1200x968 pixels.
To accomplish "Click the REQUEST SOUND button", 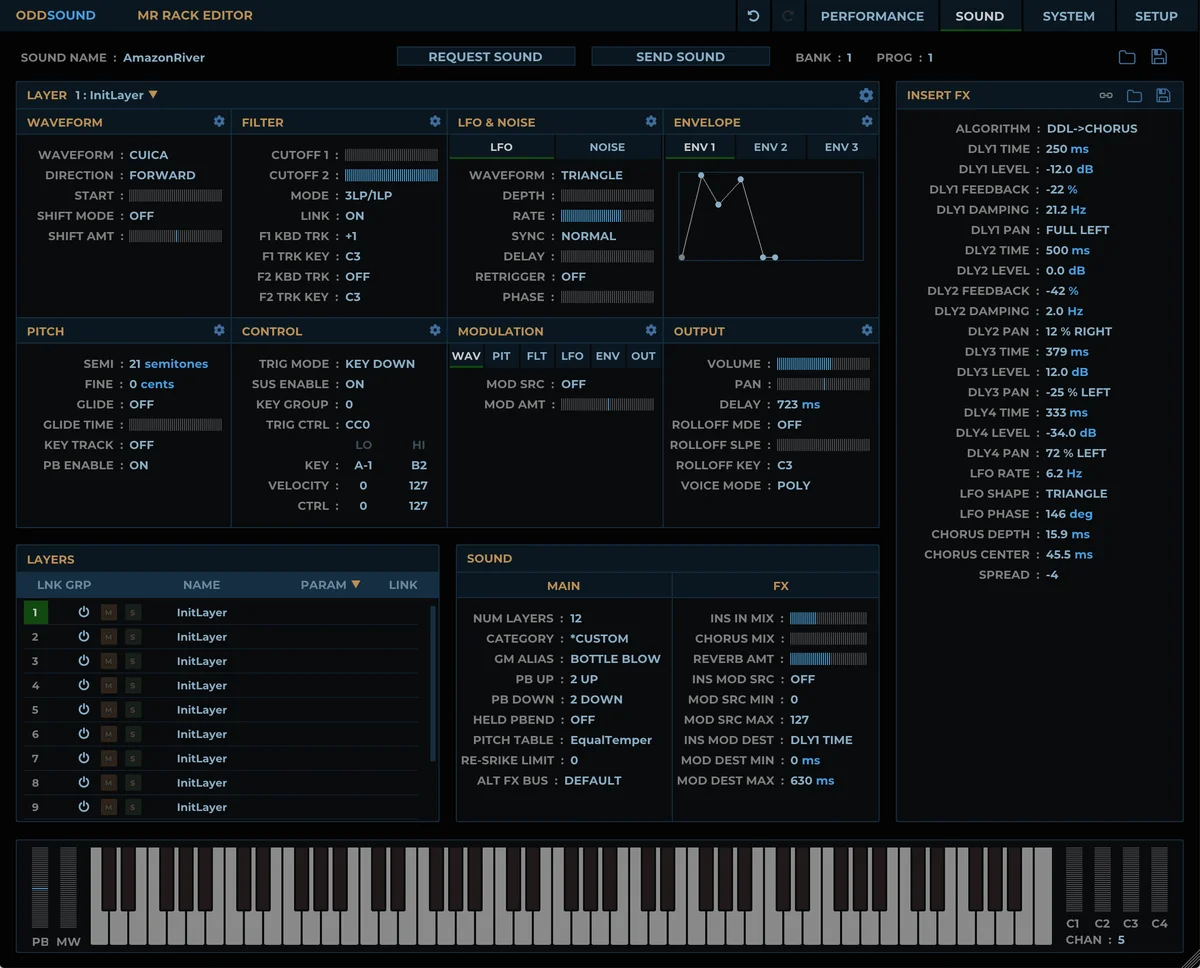I will click(x=485, y=57).
